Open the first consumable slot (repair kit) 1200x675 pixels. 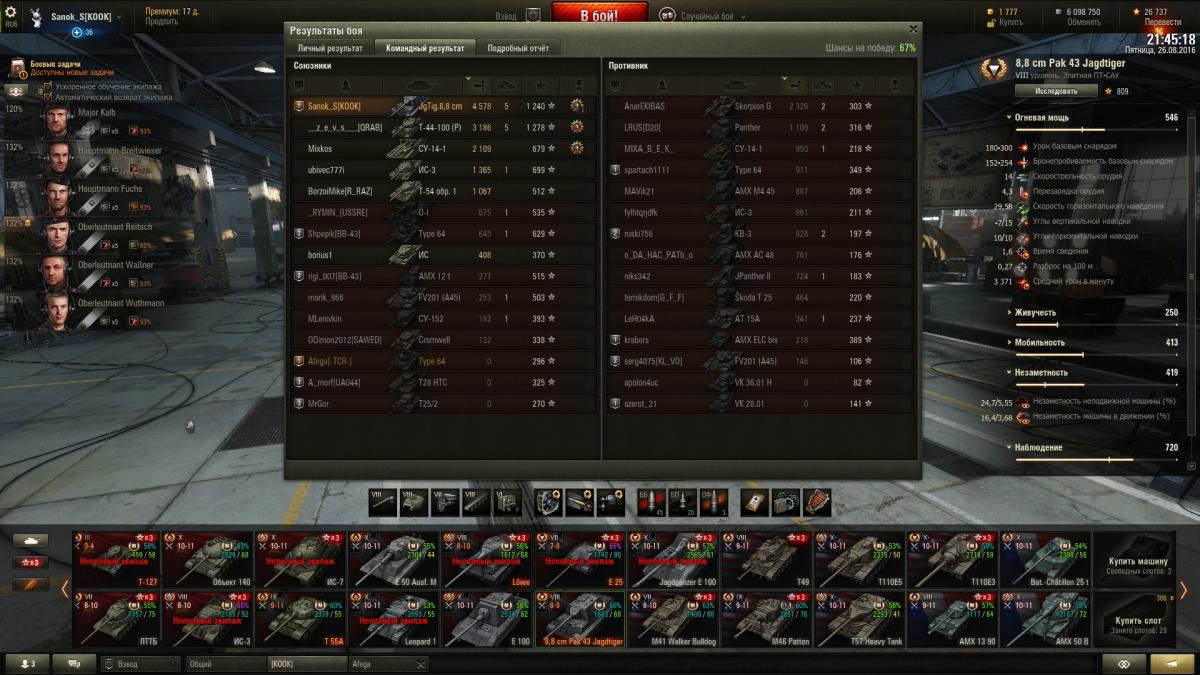point(755,502)
